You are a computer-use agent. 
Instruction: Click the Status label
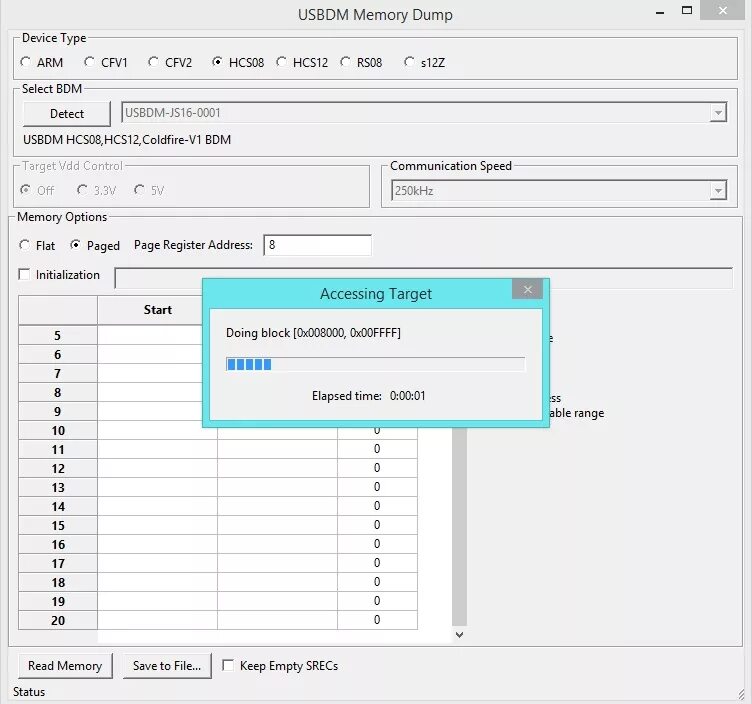coord(29,692)
